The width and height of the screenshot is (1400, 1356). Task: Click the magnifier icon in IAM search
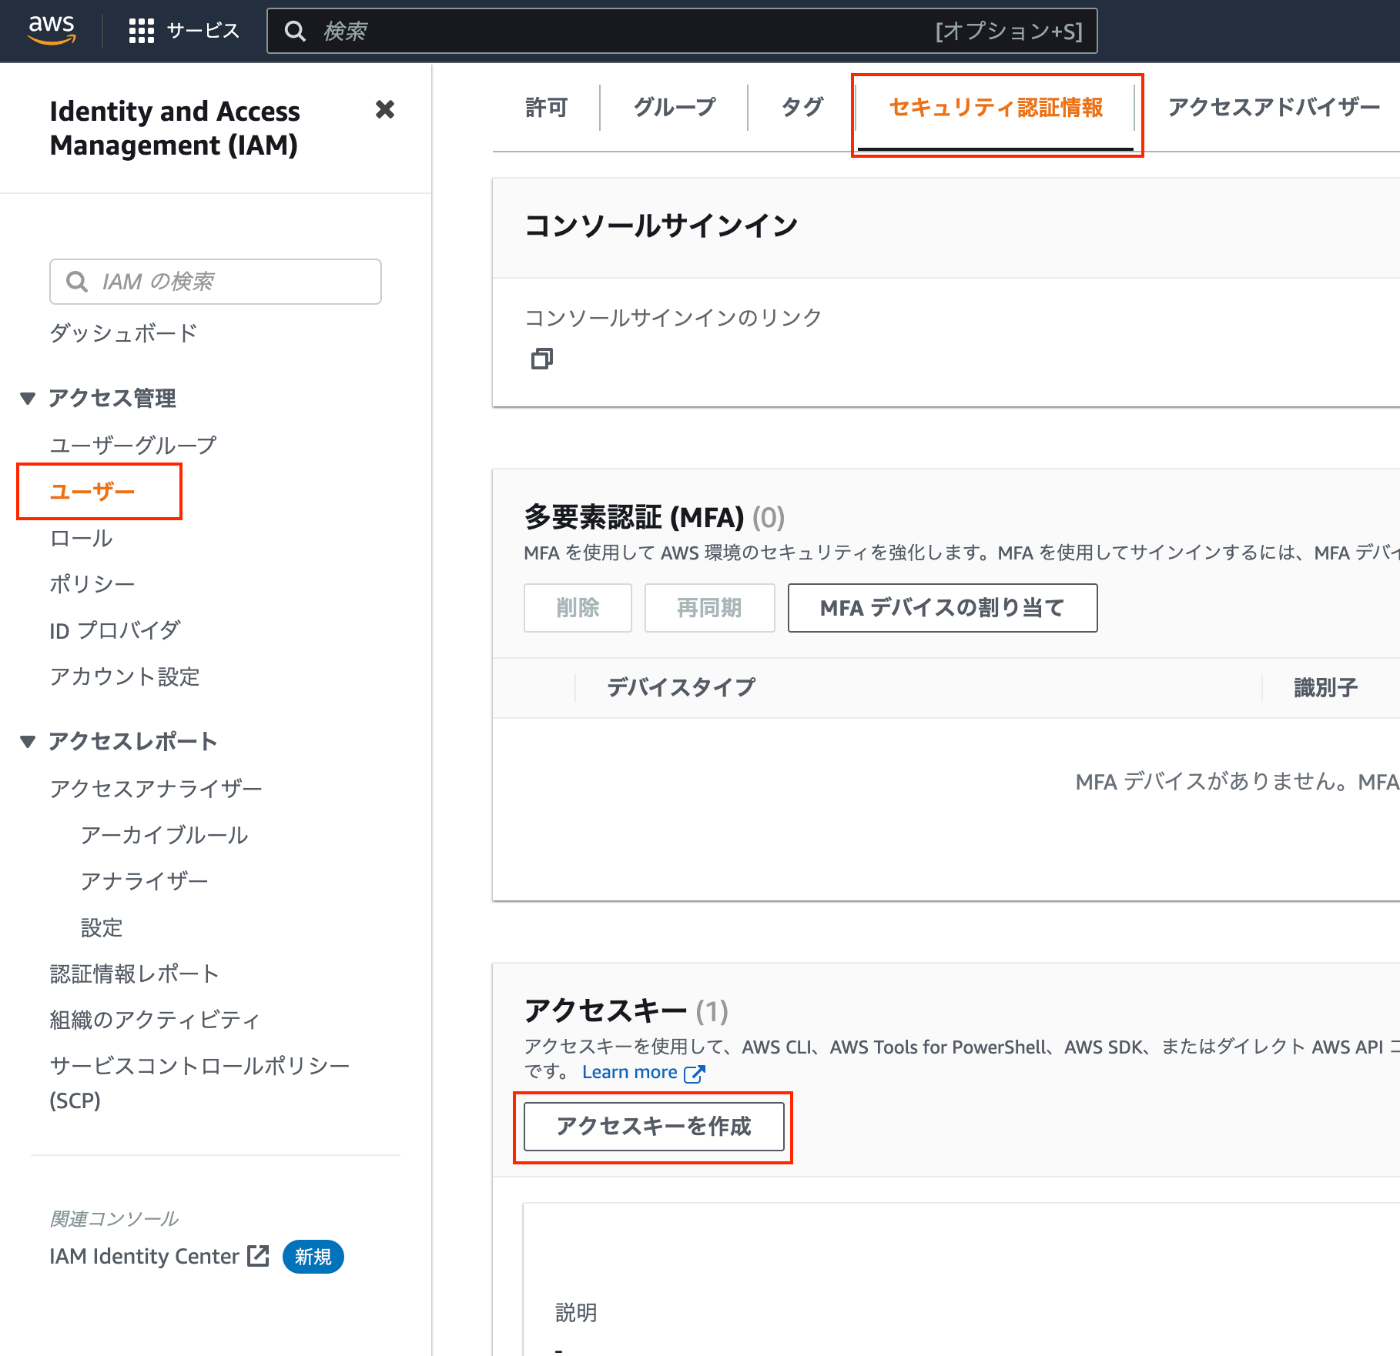[x=77, y=282]
